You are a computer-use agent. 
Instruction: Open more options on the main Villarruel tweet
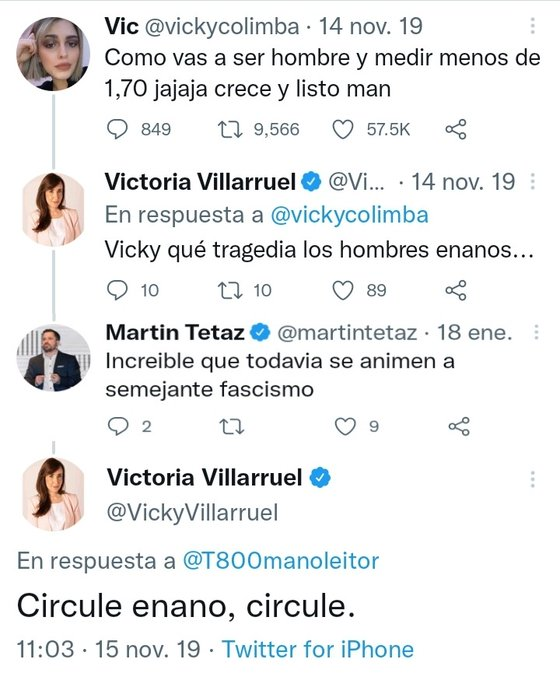pos(533,479)
